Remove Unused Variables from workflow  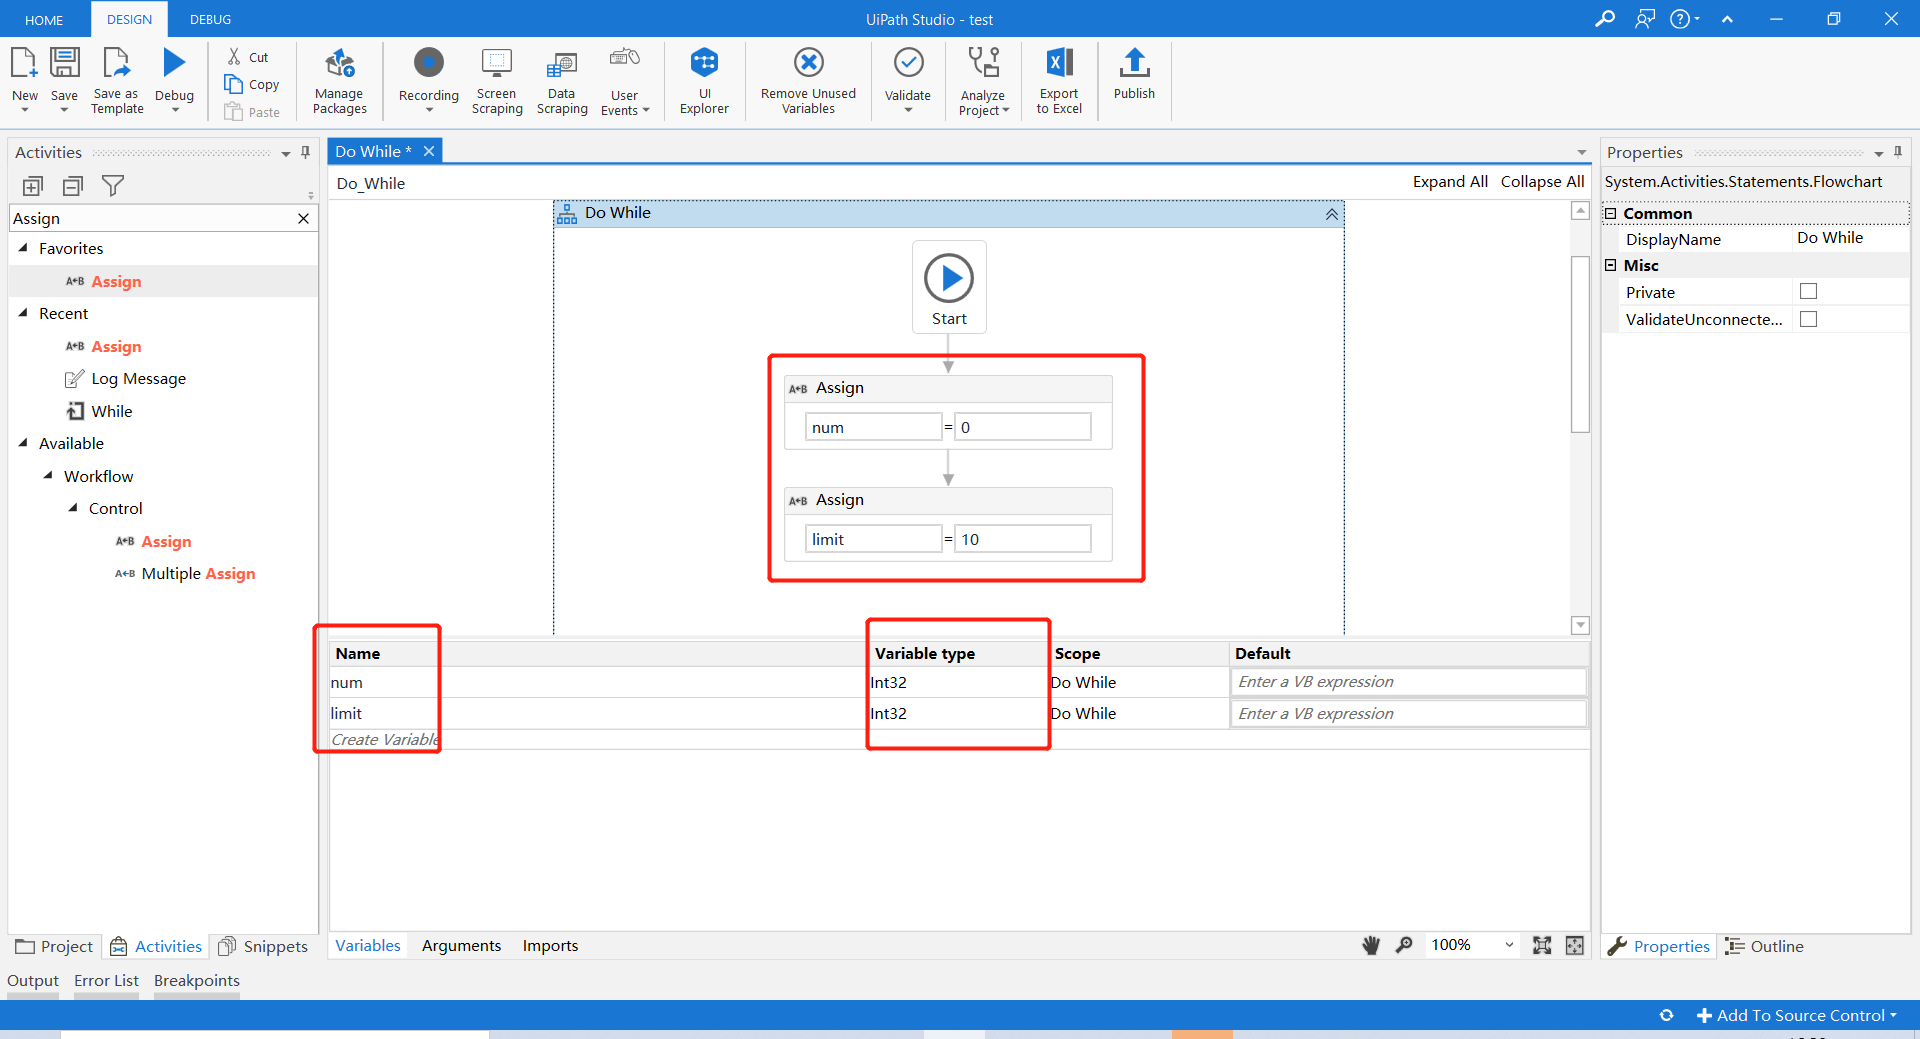(807, 80)
